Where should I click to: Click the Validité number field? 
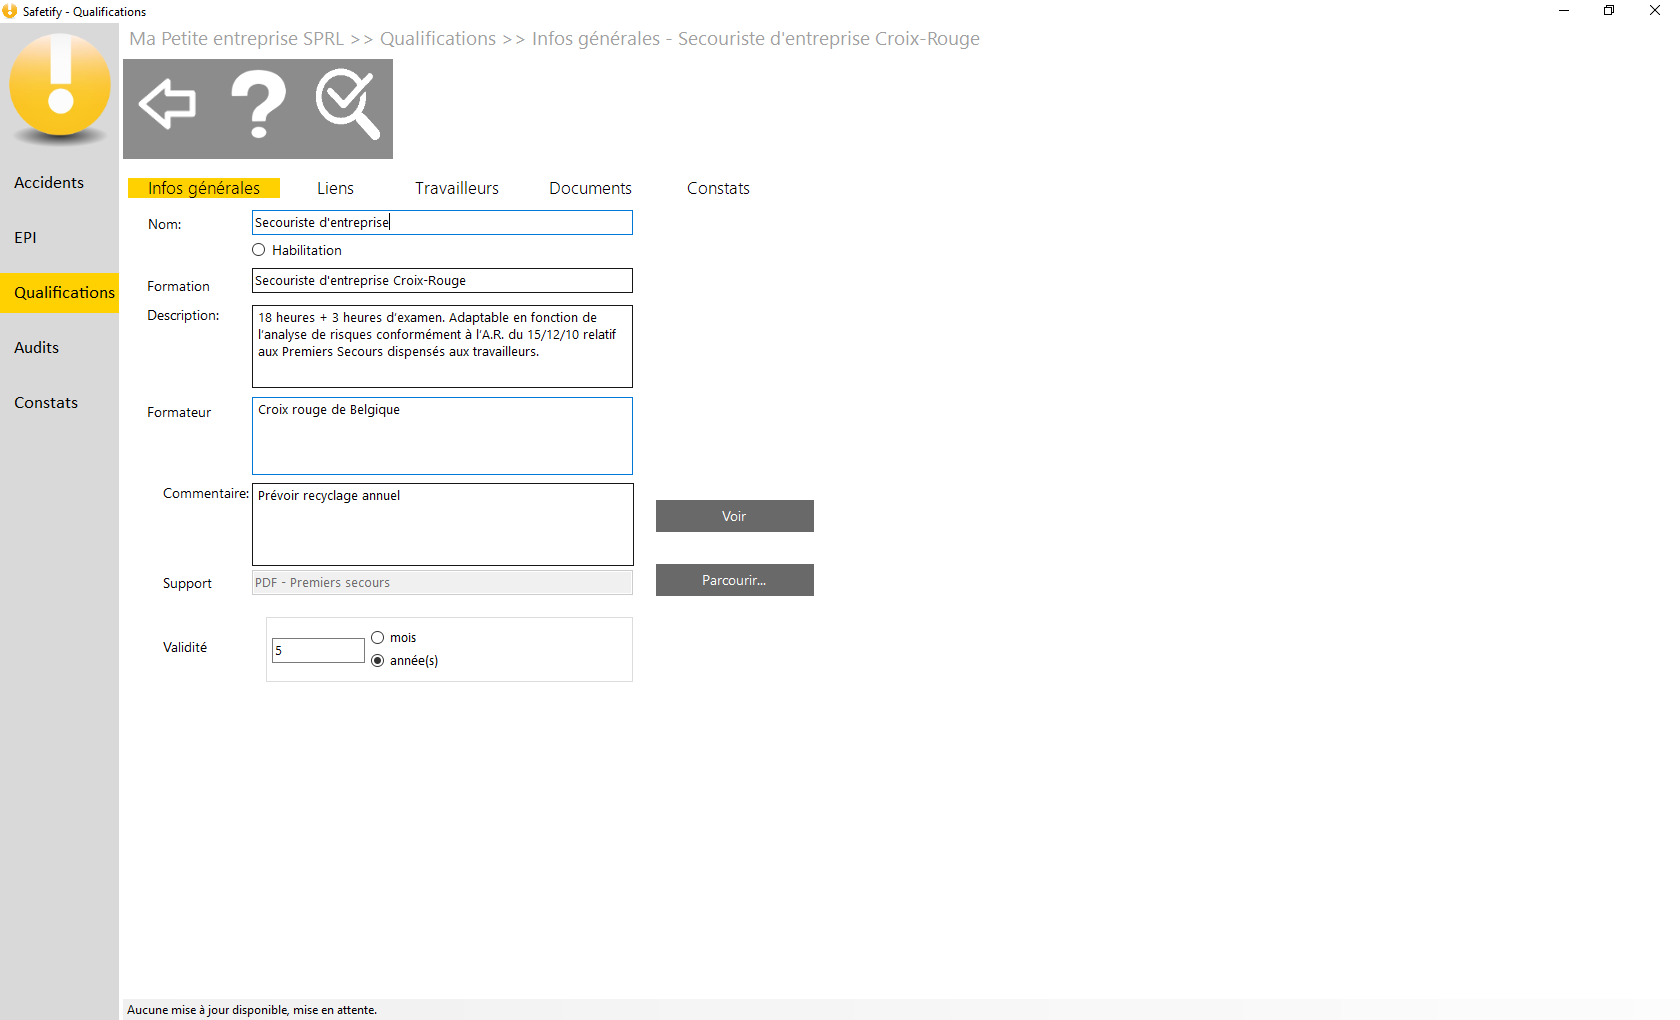[x=318, y=651]
